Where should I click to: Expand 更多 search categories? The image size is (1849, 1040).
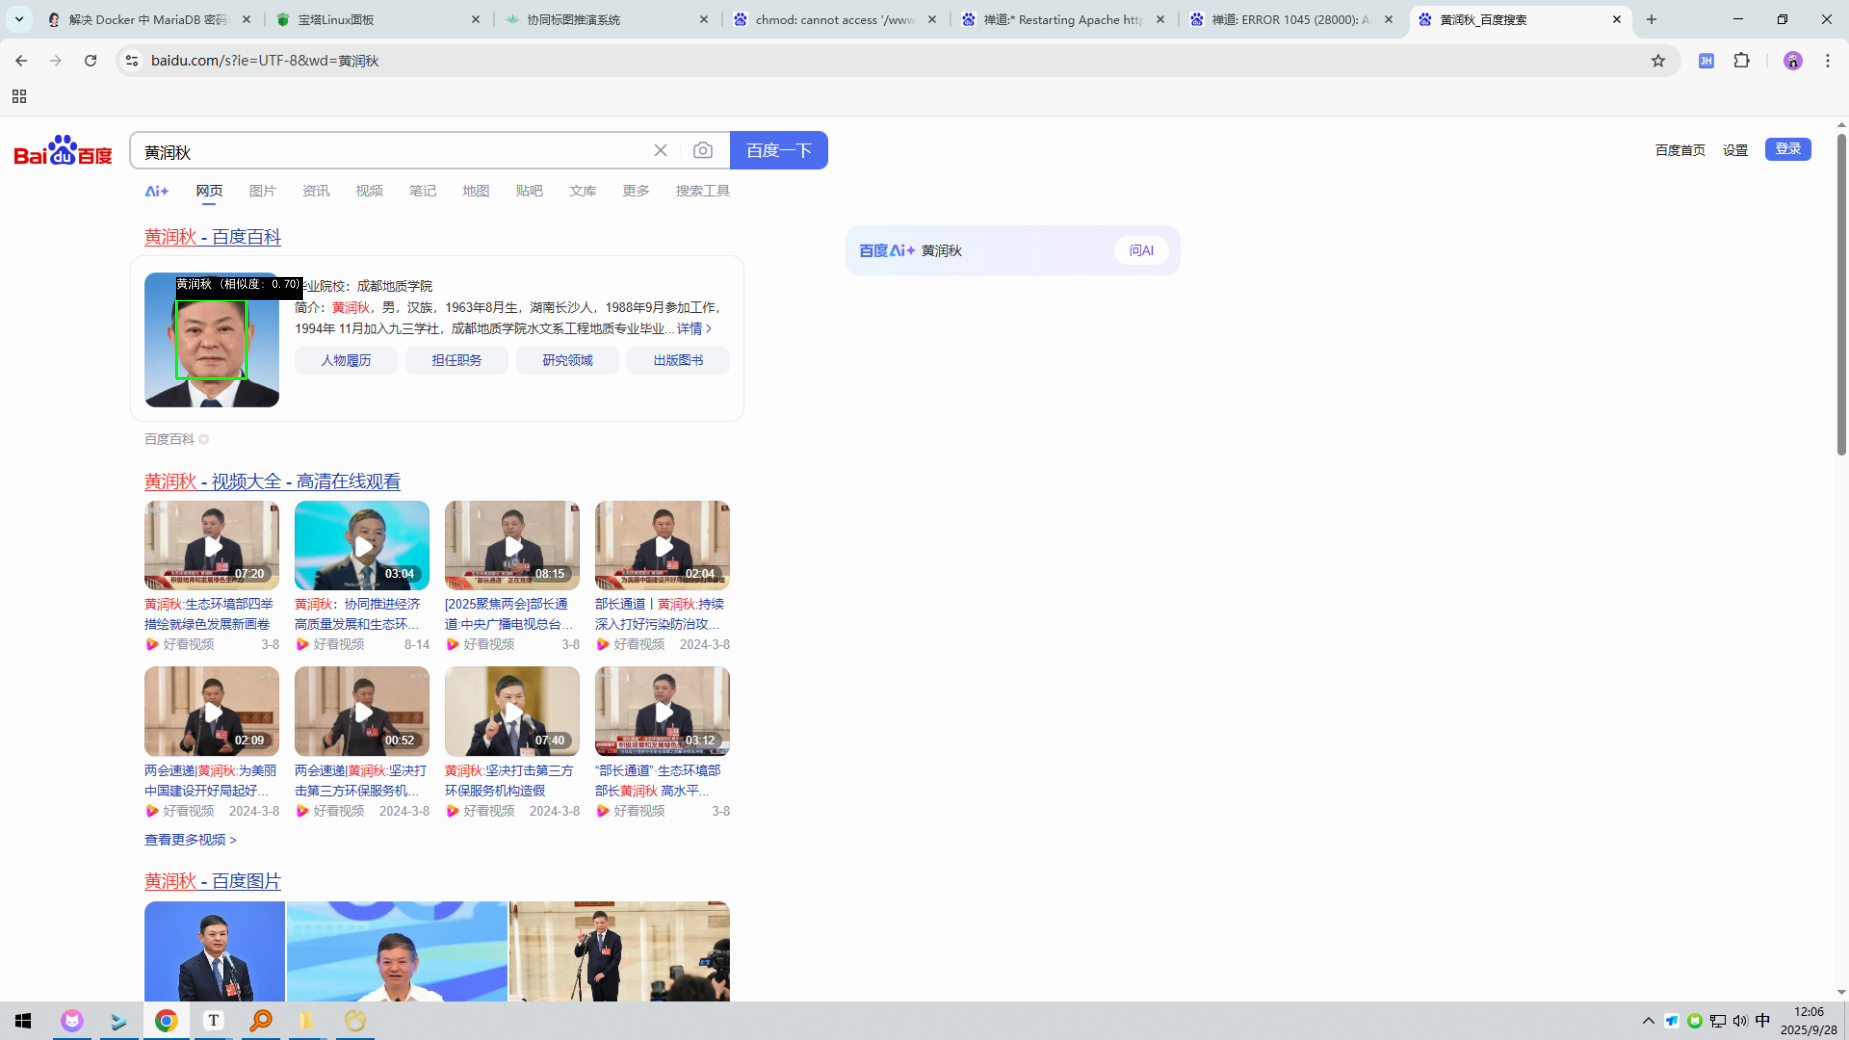(635, 191)
